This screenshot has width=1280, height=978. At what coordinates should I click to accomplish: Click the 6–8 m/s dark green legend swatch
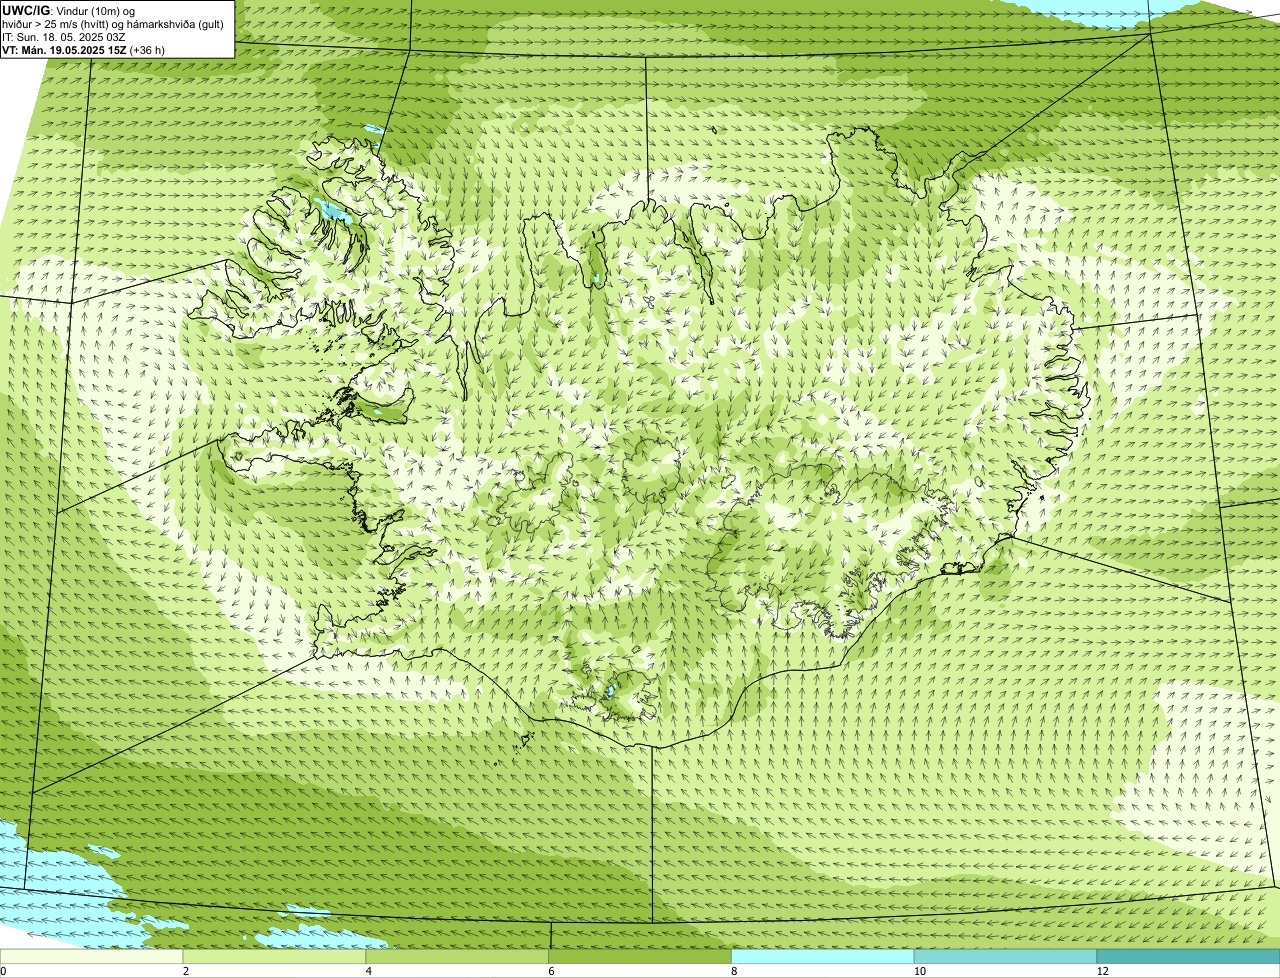pyautogui.click(x=640, y=957)
